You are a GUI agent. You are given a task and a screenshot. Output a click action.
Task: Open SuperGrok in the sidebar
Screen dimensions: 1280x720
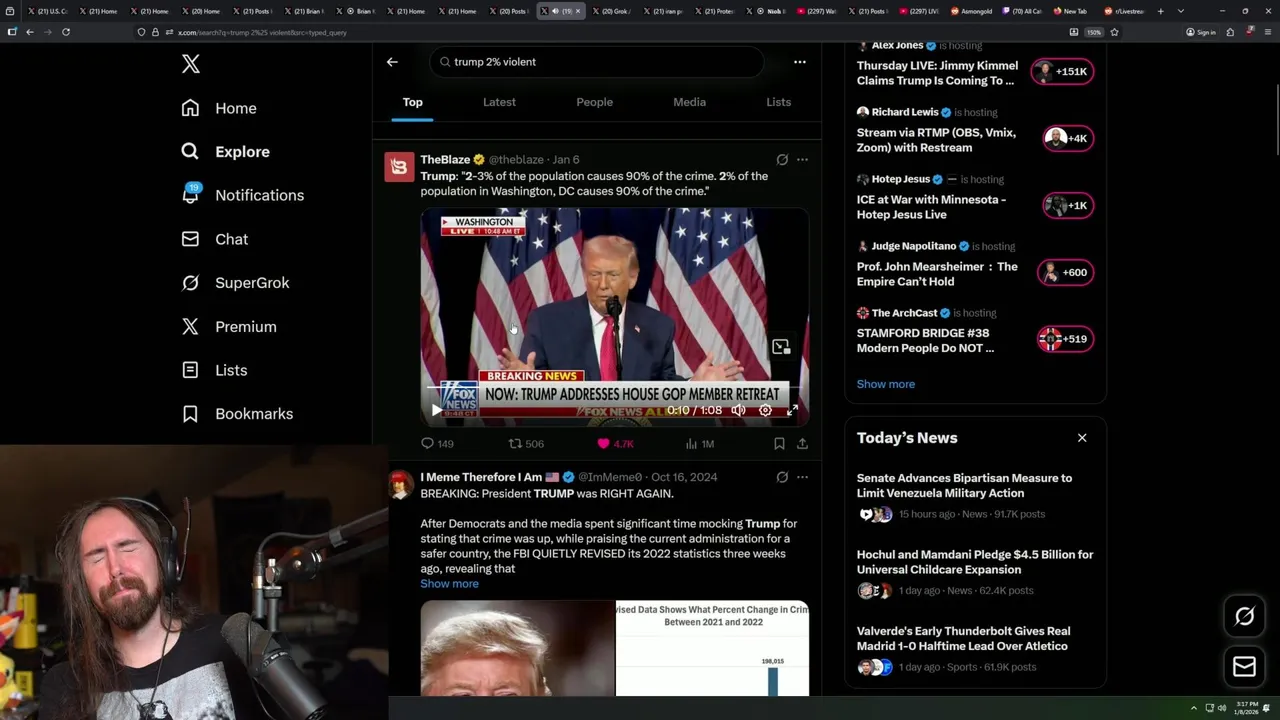coord(235,283)
